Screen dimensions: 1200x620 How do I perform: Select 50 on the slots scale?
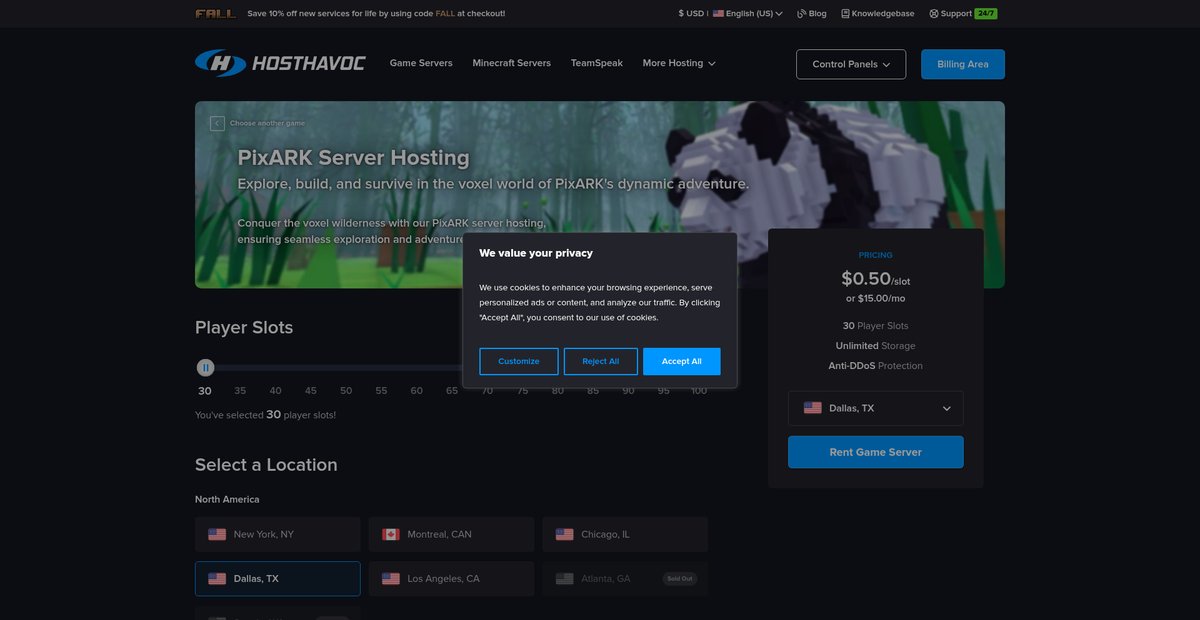(346, 391)
